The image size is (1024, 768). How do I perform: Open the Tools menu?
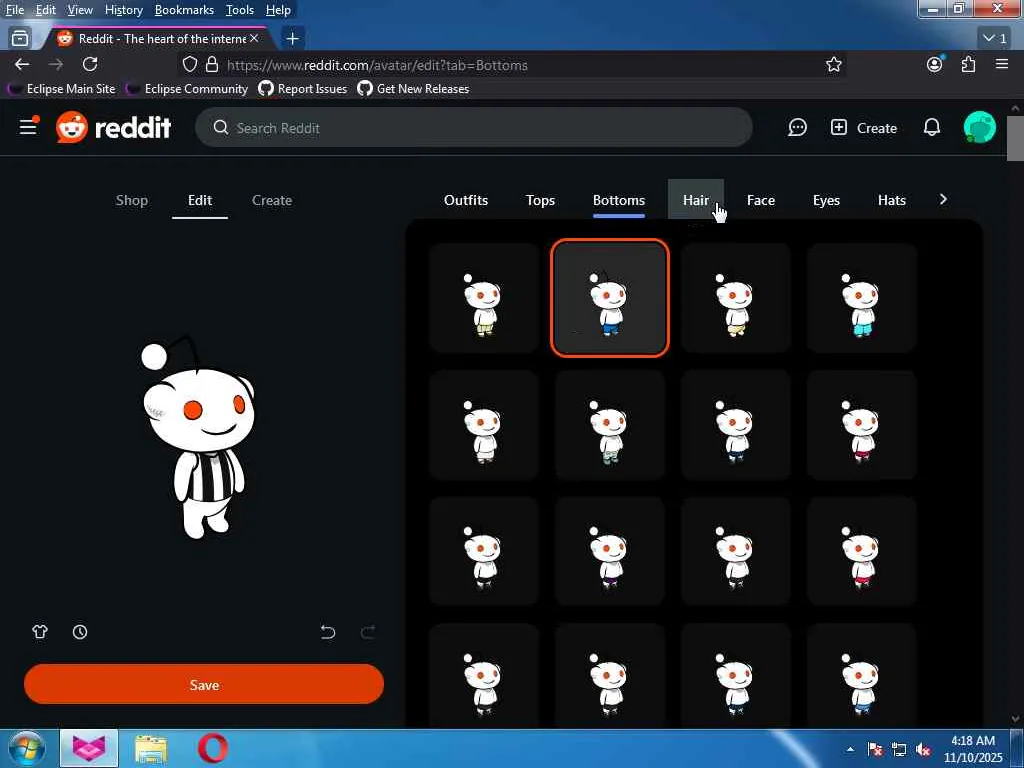click(240, 10)
